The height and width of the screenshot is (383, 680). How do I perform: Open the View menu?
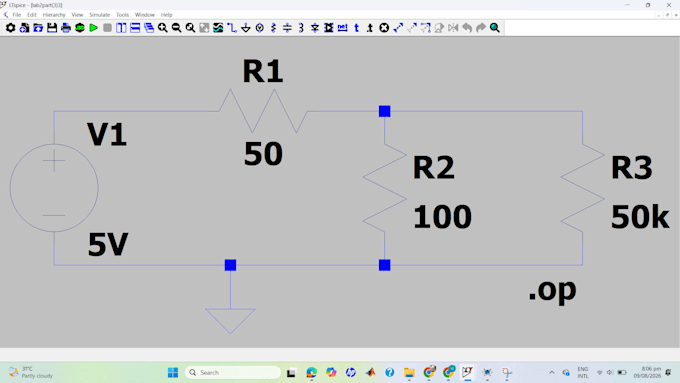pos(77,15)
